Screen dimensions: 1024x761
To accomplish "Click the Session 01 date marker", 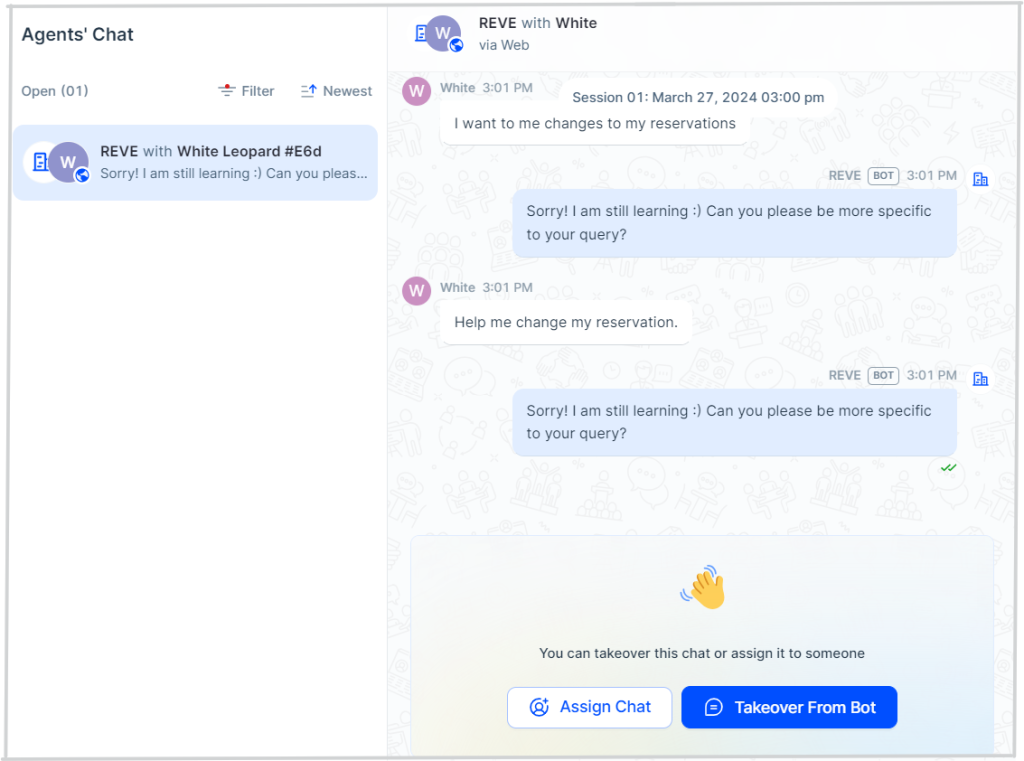I will click(698, 97).
